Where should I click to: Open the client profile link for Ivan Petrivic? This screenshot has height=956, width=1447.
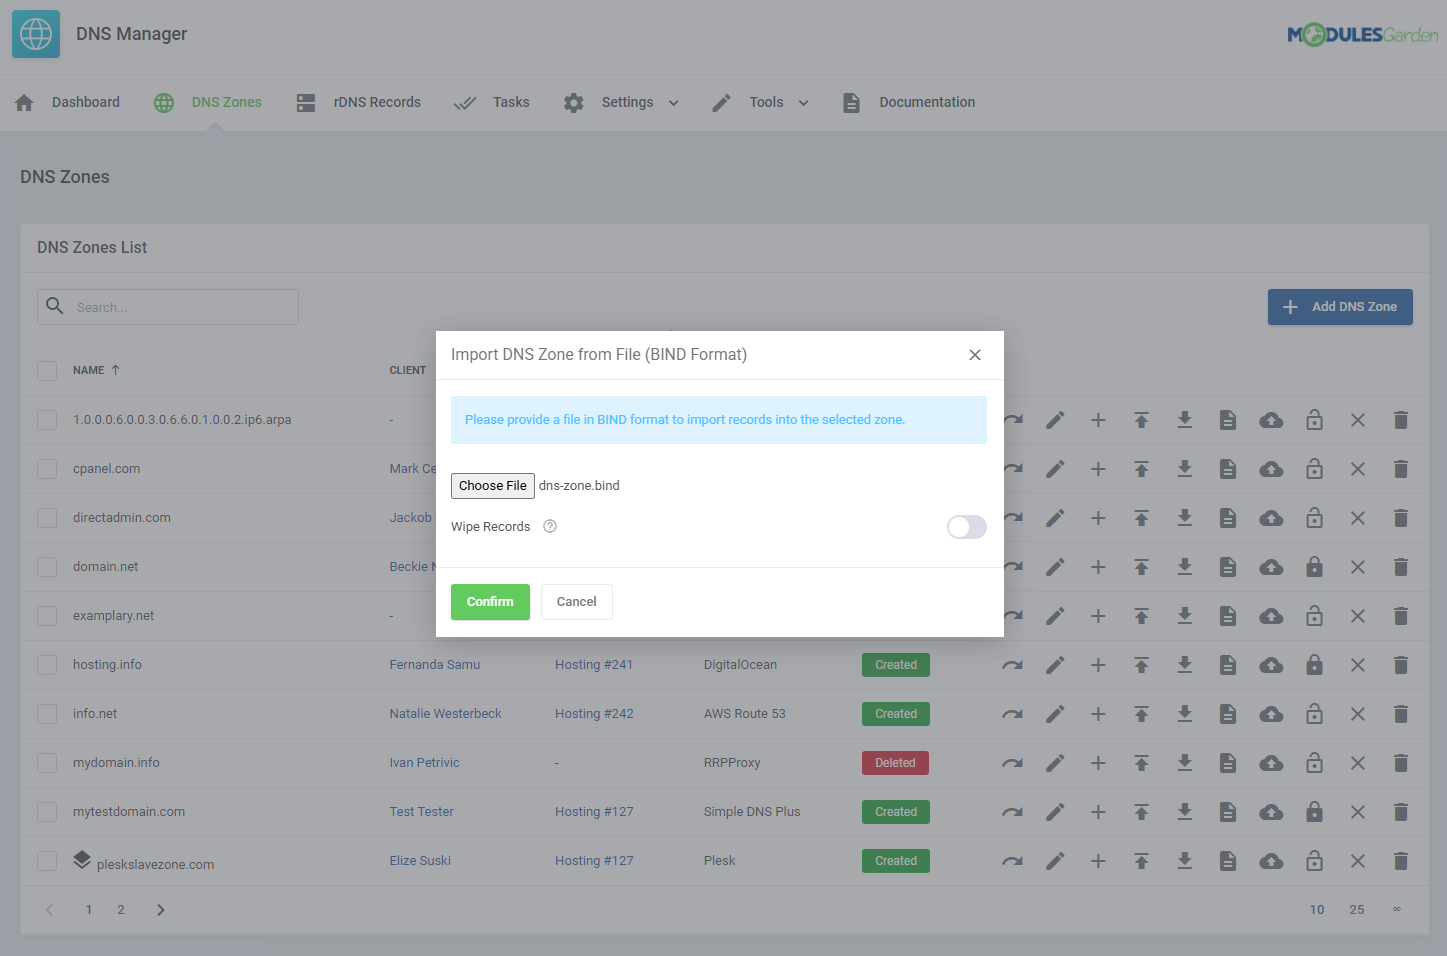point(424,762)
